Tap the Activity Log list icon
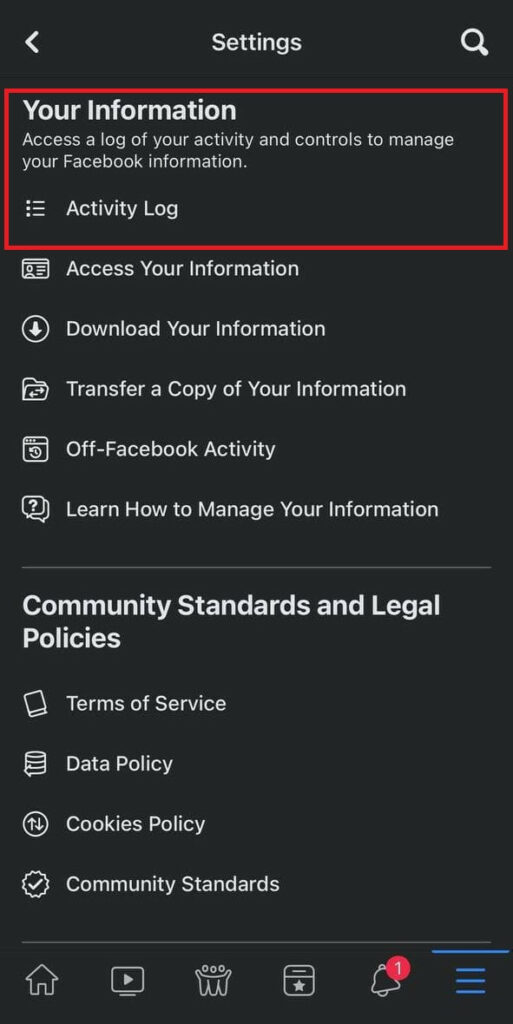 35,208
